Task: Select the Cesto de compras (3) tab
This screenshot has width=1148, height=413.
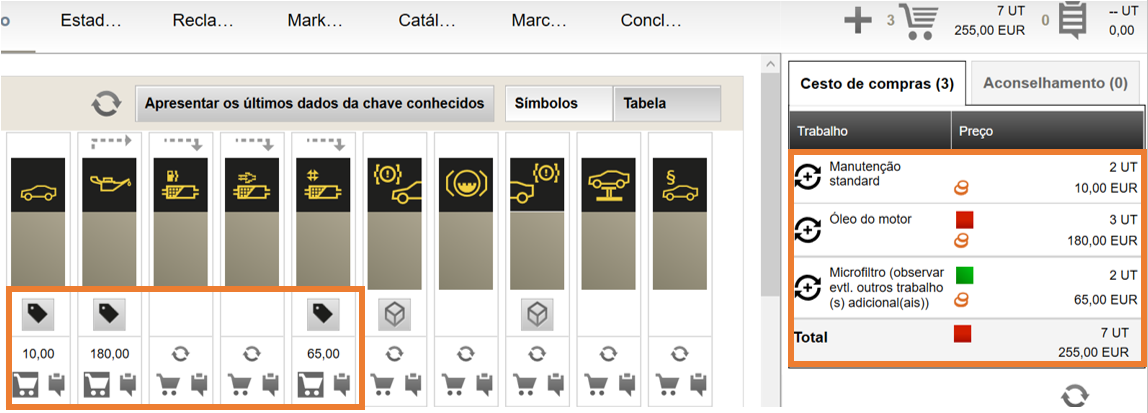Action: click(x=877, y=83)
